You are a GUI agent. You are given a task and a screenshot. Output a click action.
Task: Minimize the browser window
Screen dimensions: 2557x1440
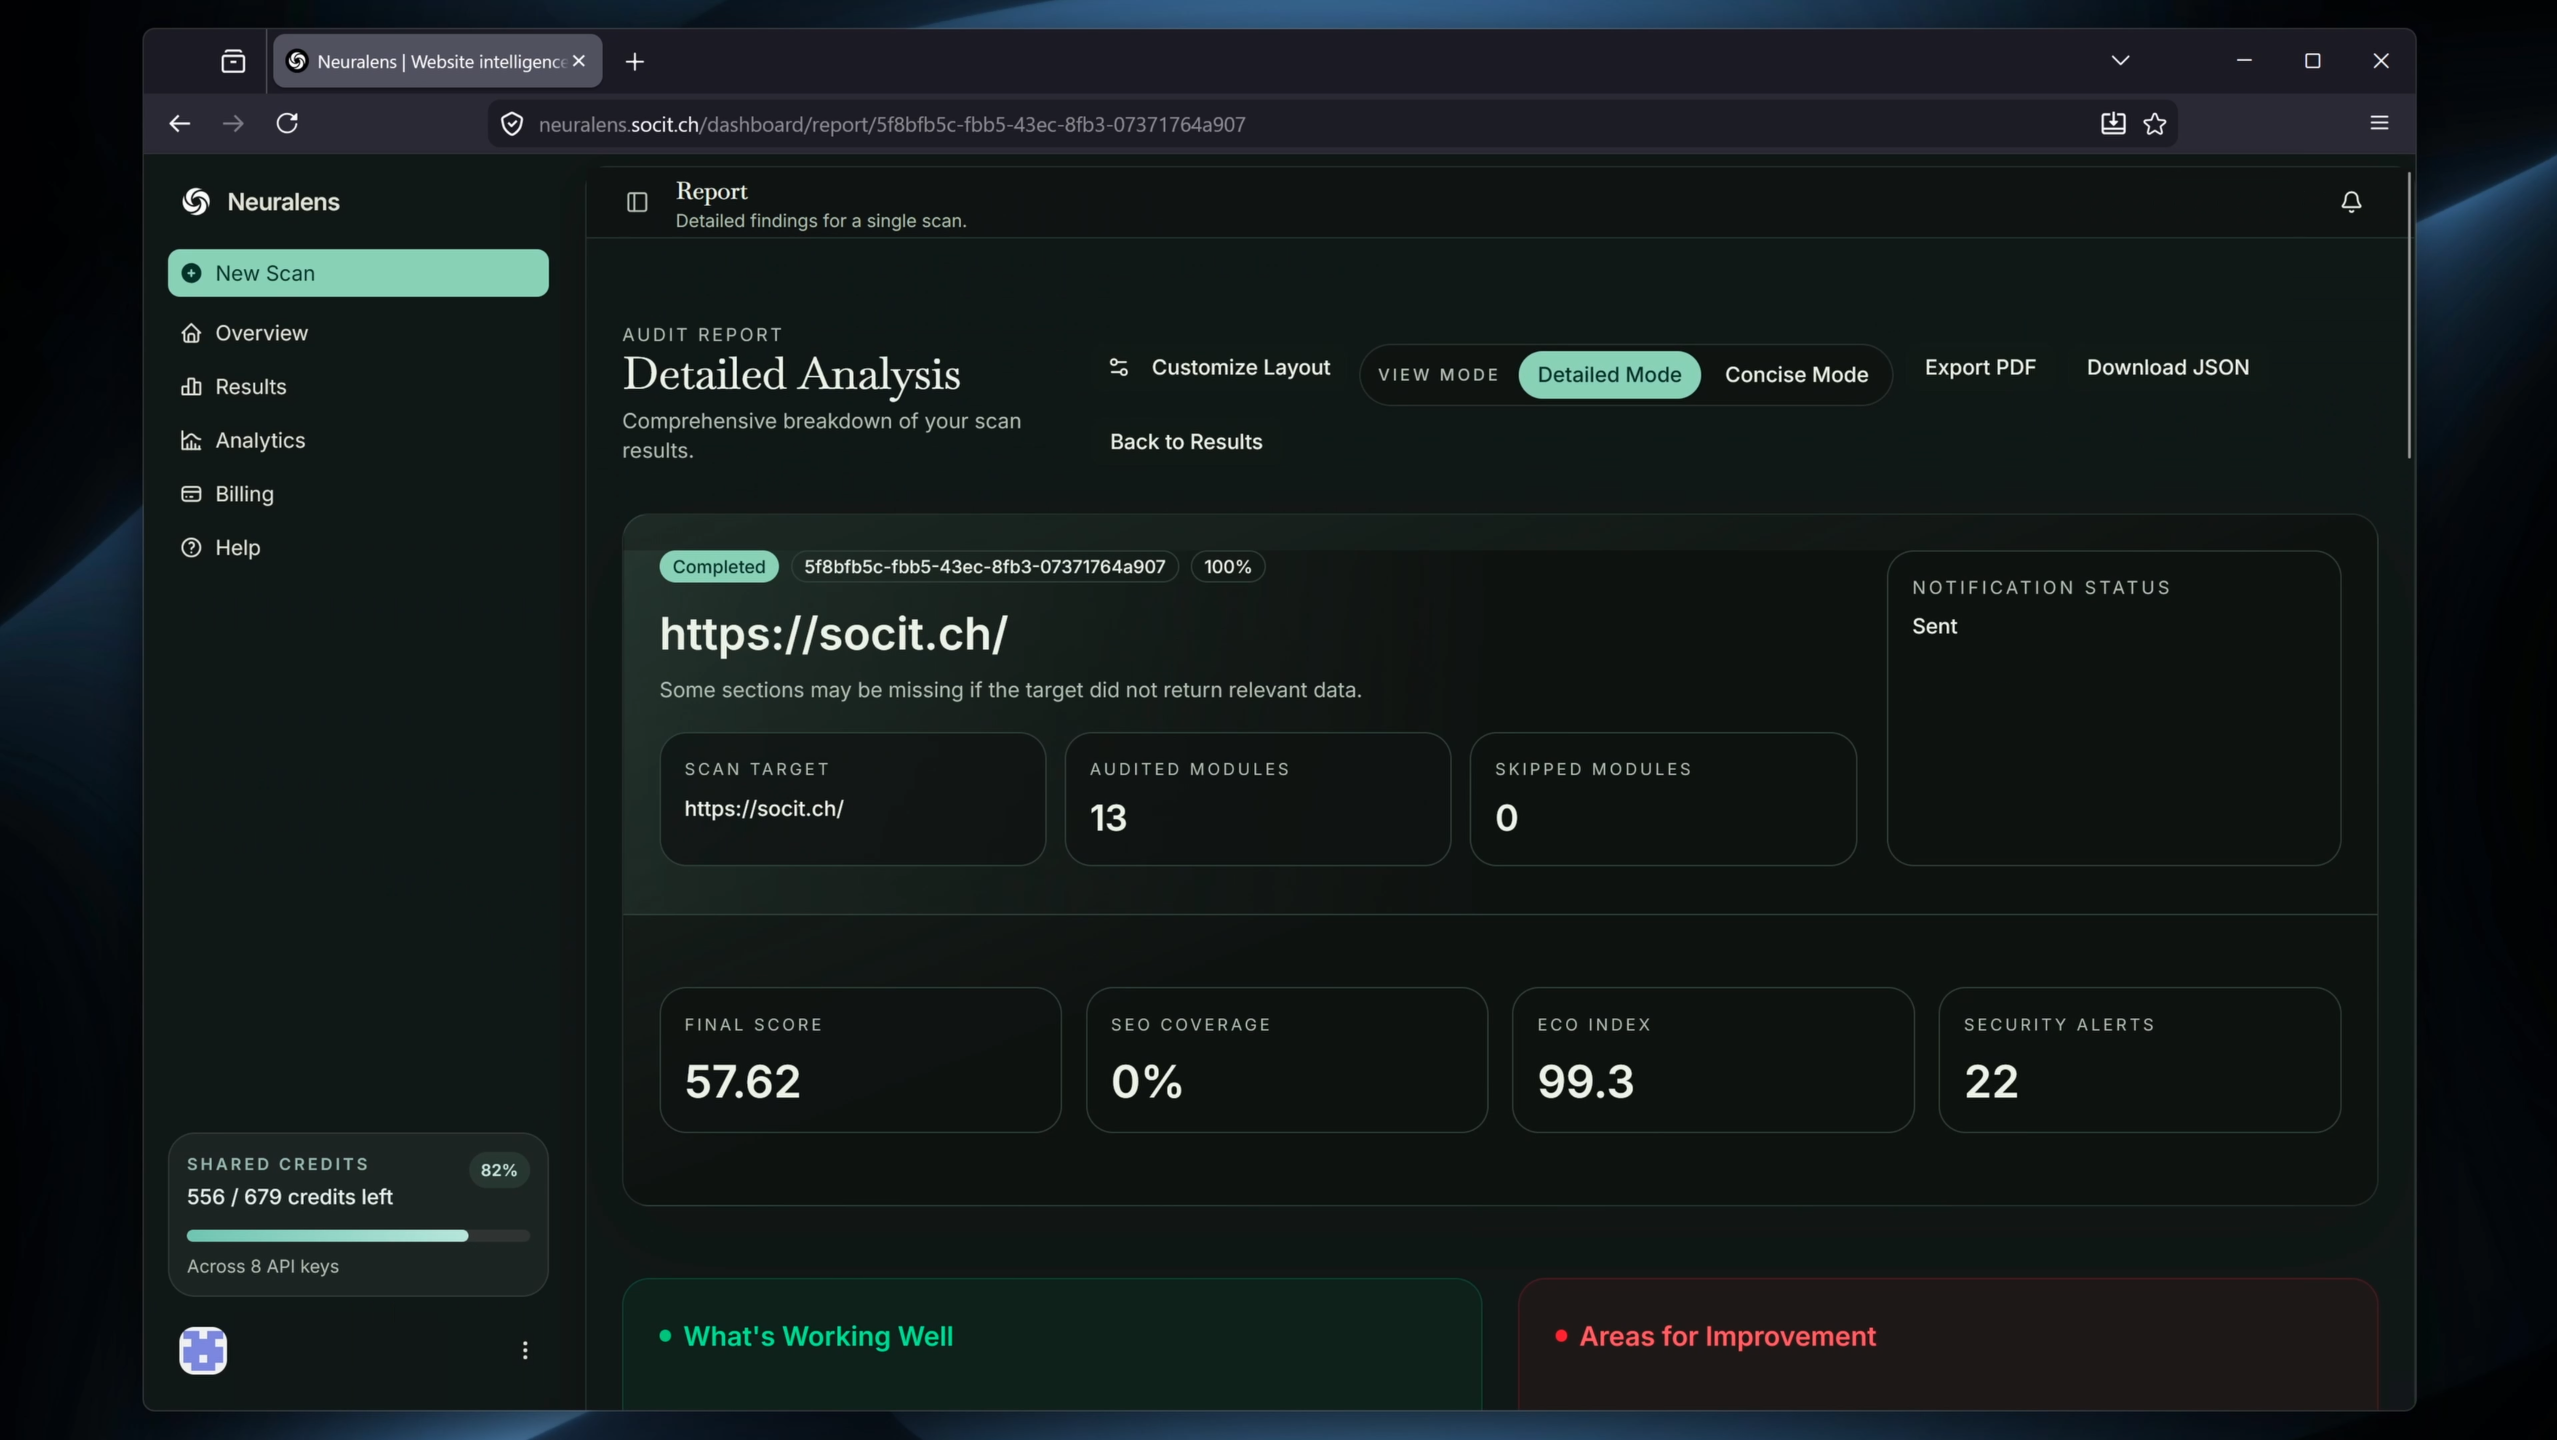point(2244,60)
